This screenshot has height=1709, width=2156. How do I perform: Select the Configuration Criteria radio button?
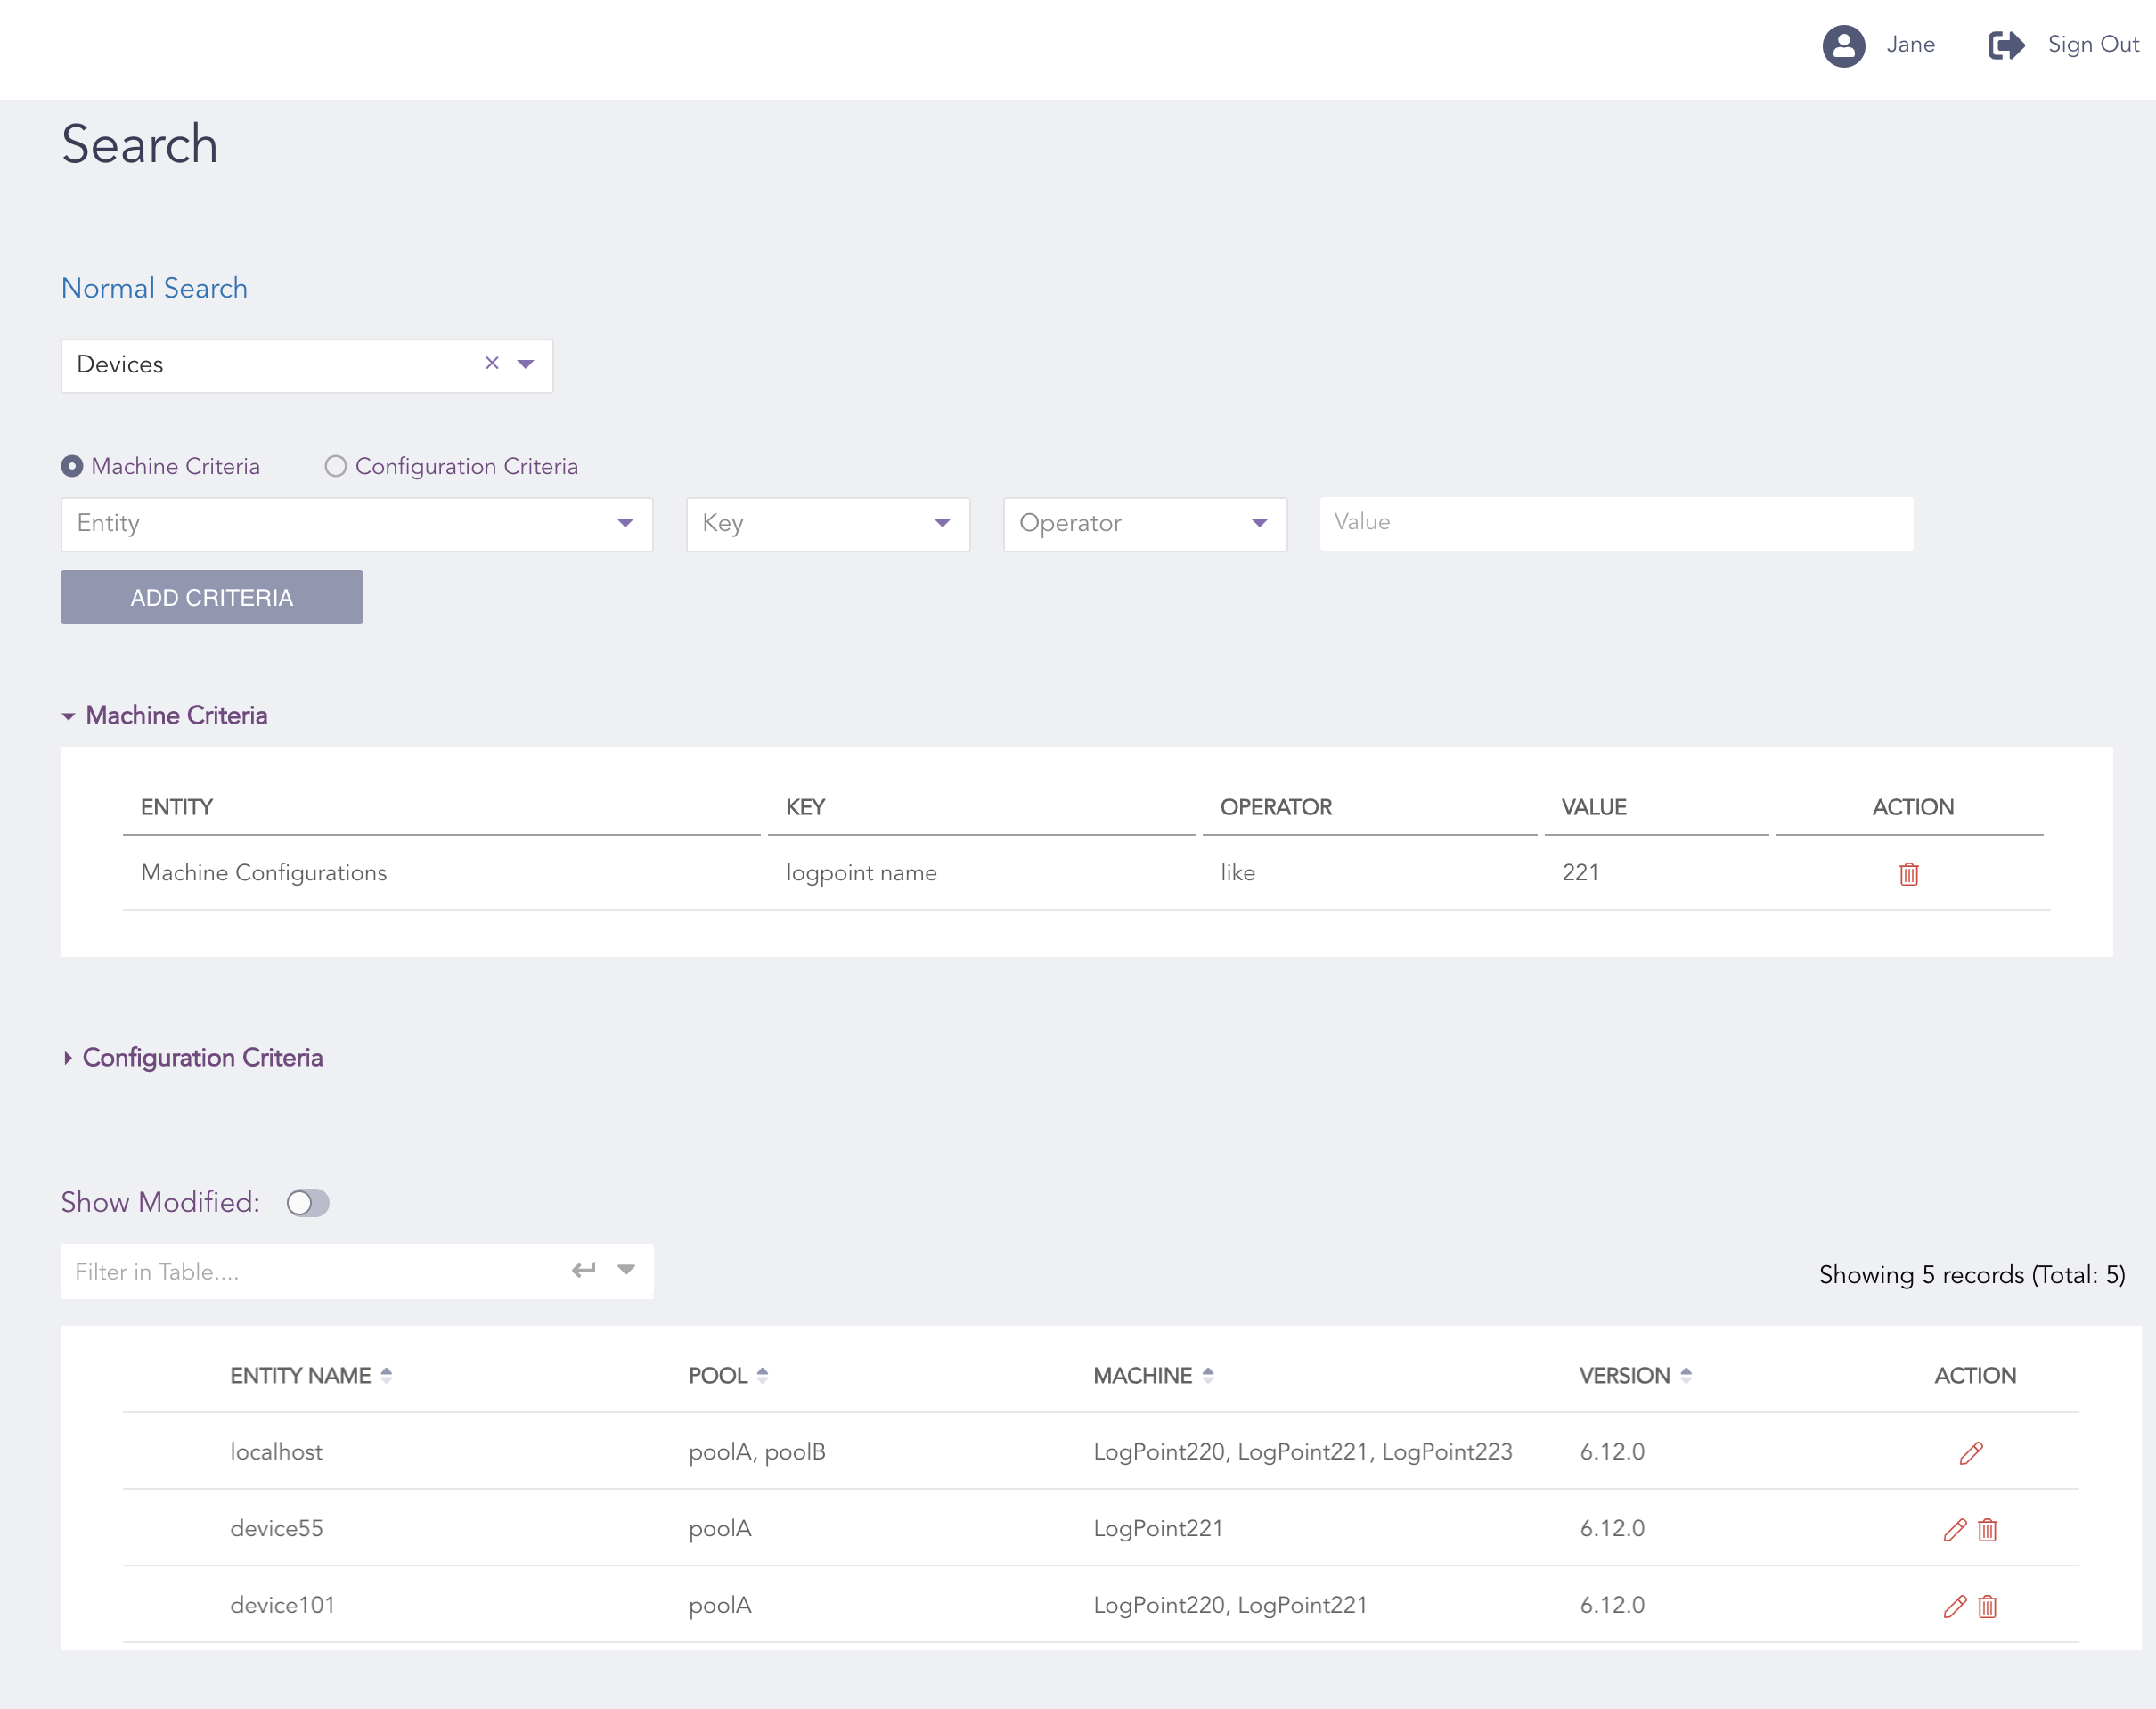click(x=336, y=467)
